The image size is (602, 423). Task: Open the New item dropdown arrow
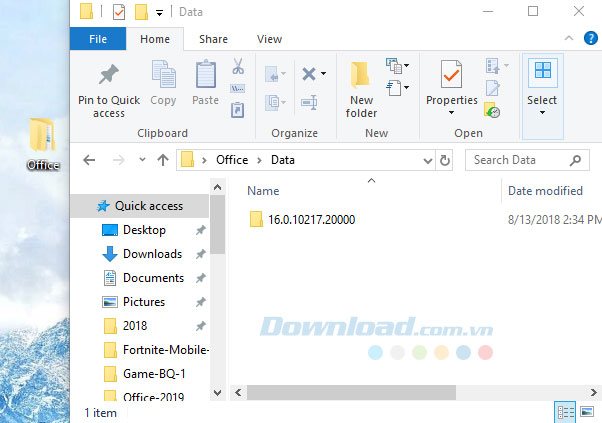click(x=406, y=65)
